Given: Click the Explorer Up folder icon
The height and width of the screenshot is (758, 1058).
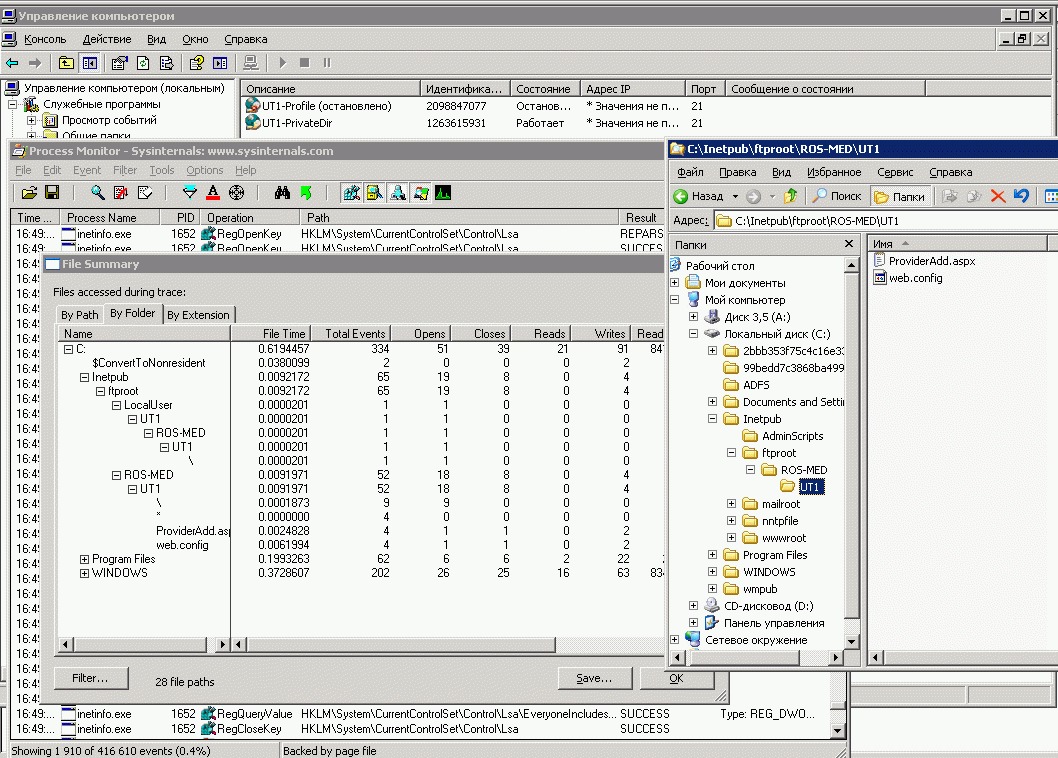Looking at the screenshot, I should click(791, 196).
